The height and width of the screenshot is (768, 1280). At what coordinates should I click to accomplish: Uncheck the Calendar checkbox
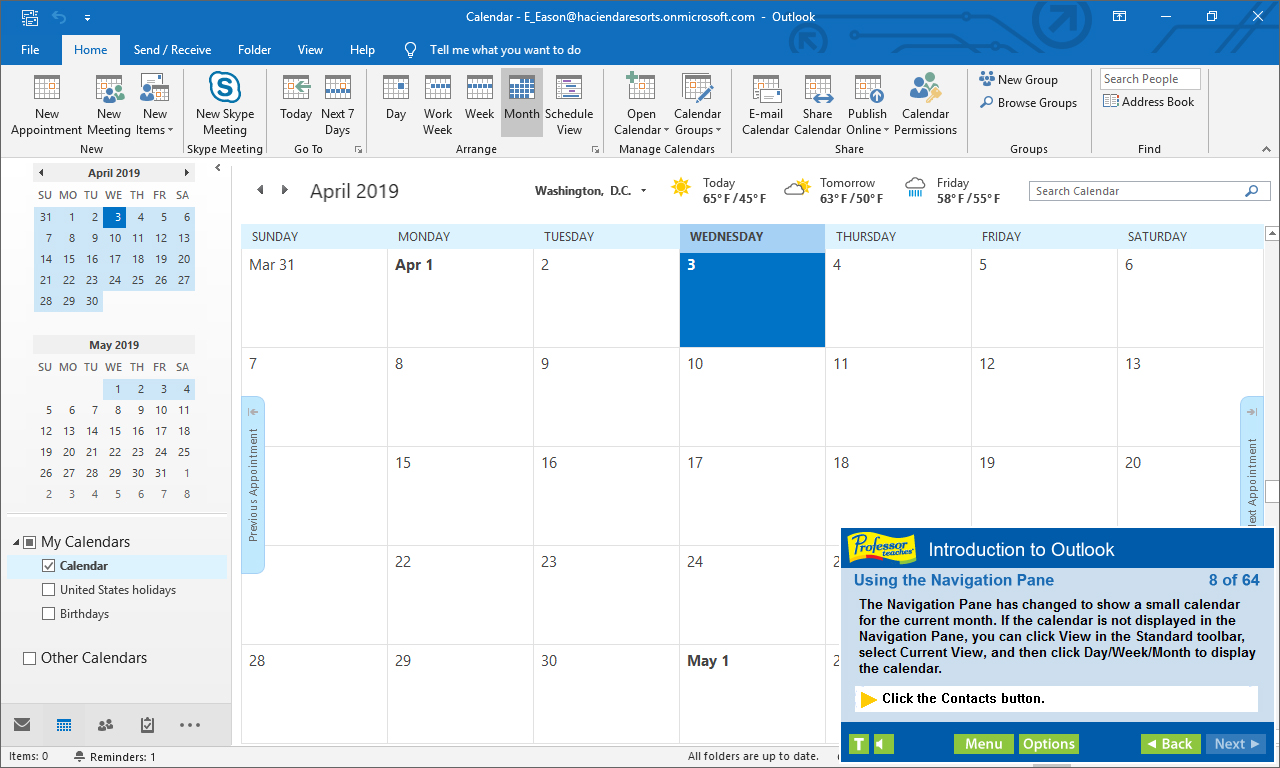pyautogui.click(x=49, y=566)
